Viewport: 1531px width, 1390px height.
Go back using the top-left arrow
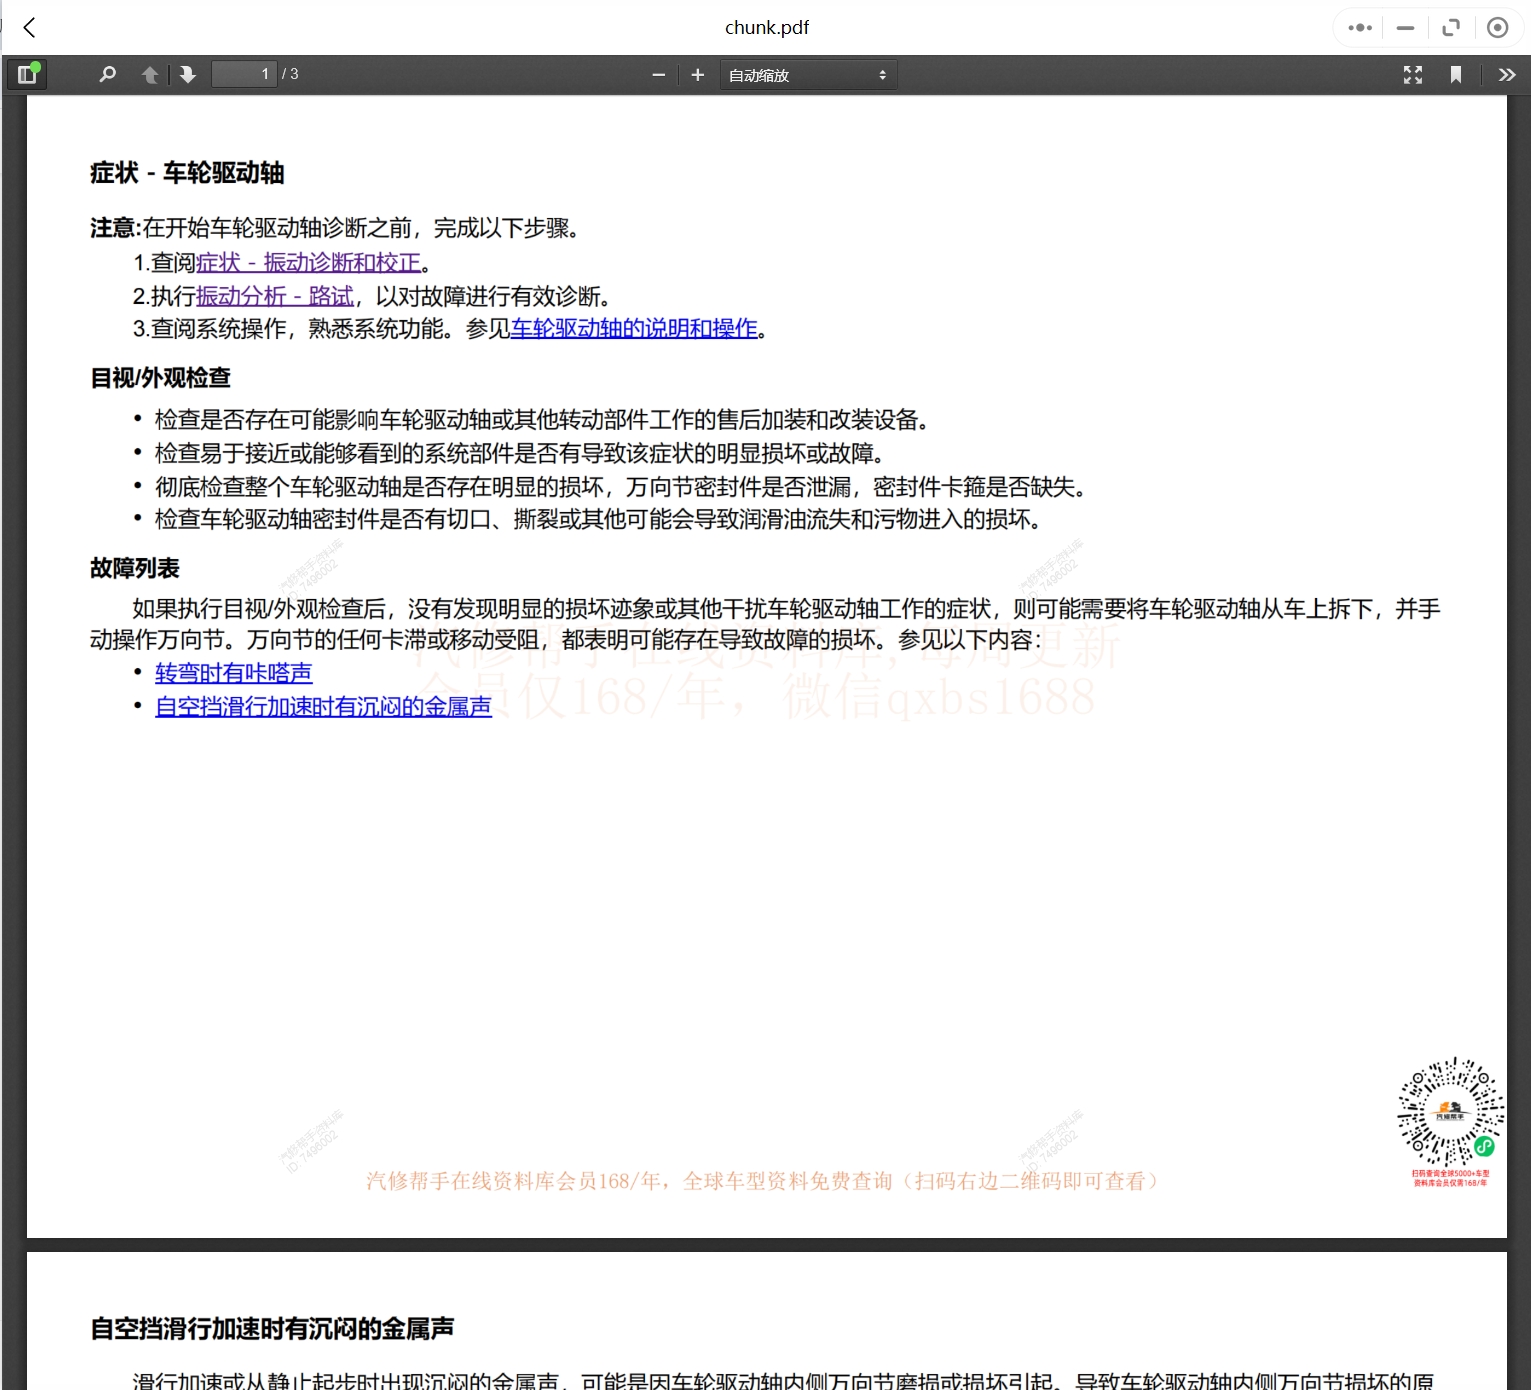[30, 27]
